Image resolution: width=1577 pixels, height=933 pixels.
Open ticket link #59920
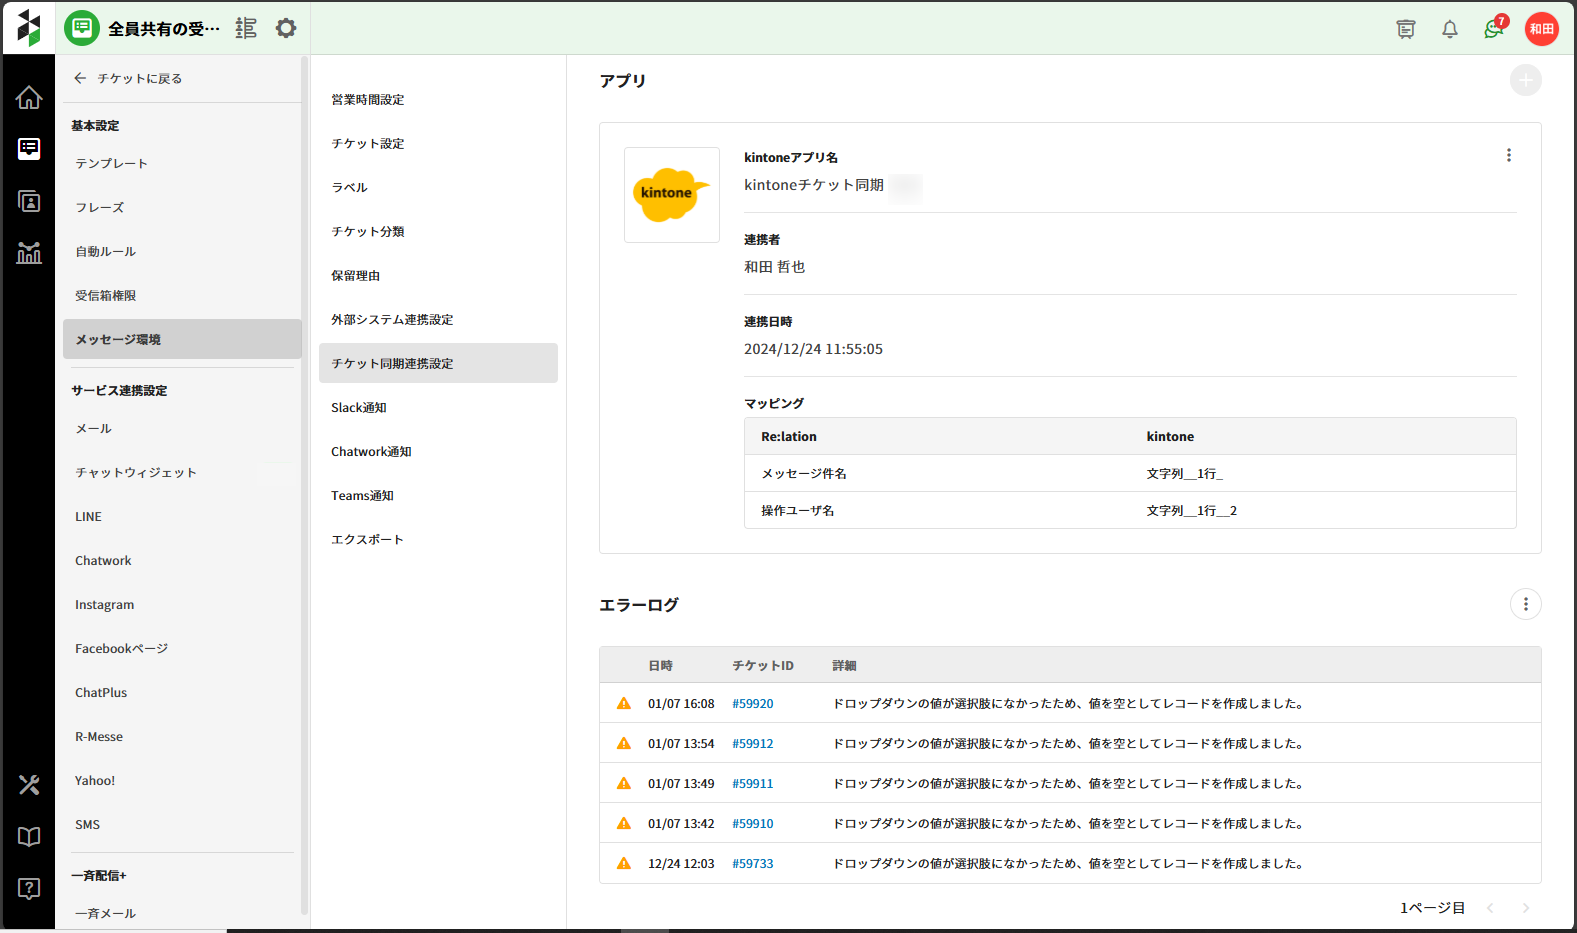752,704
